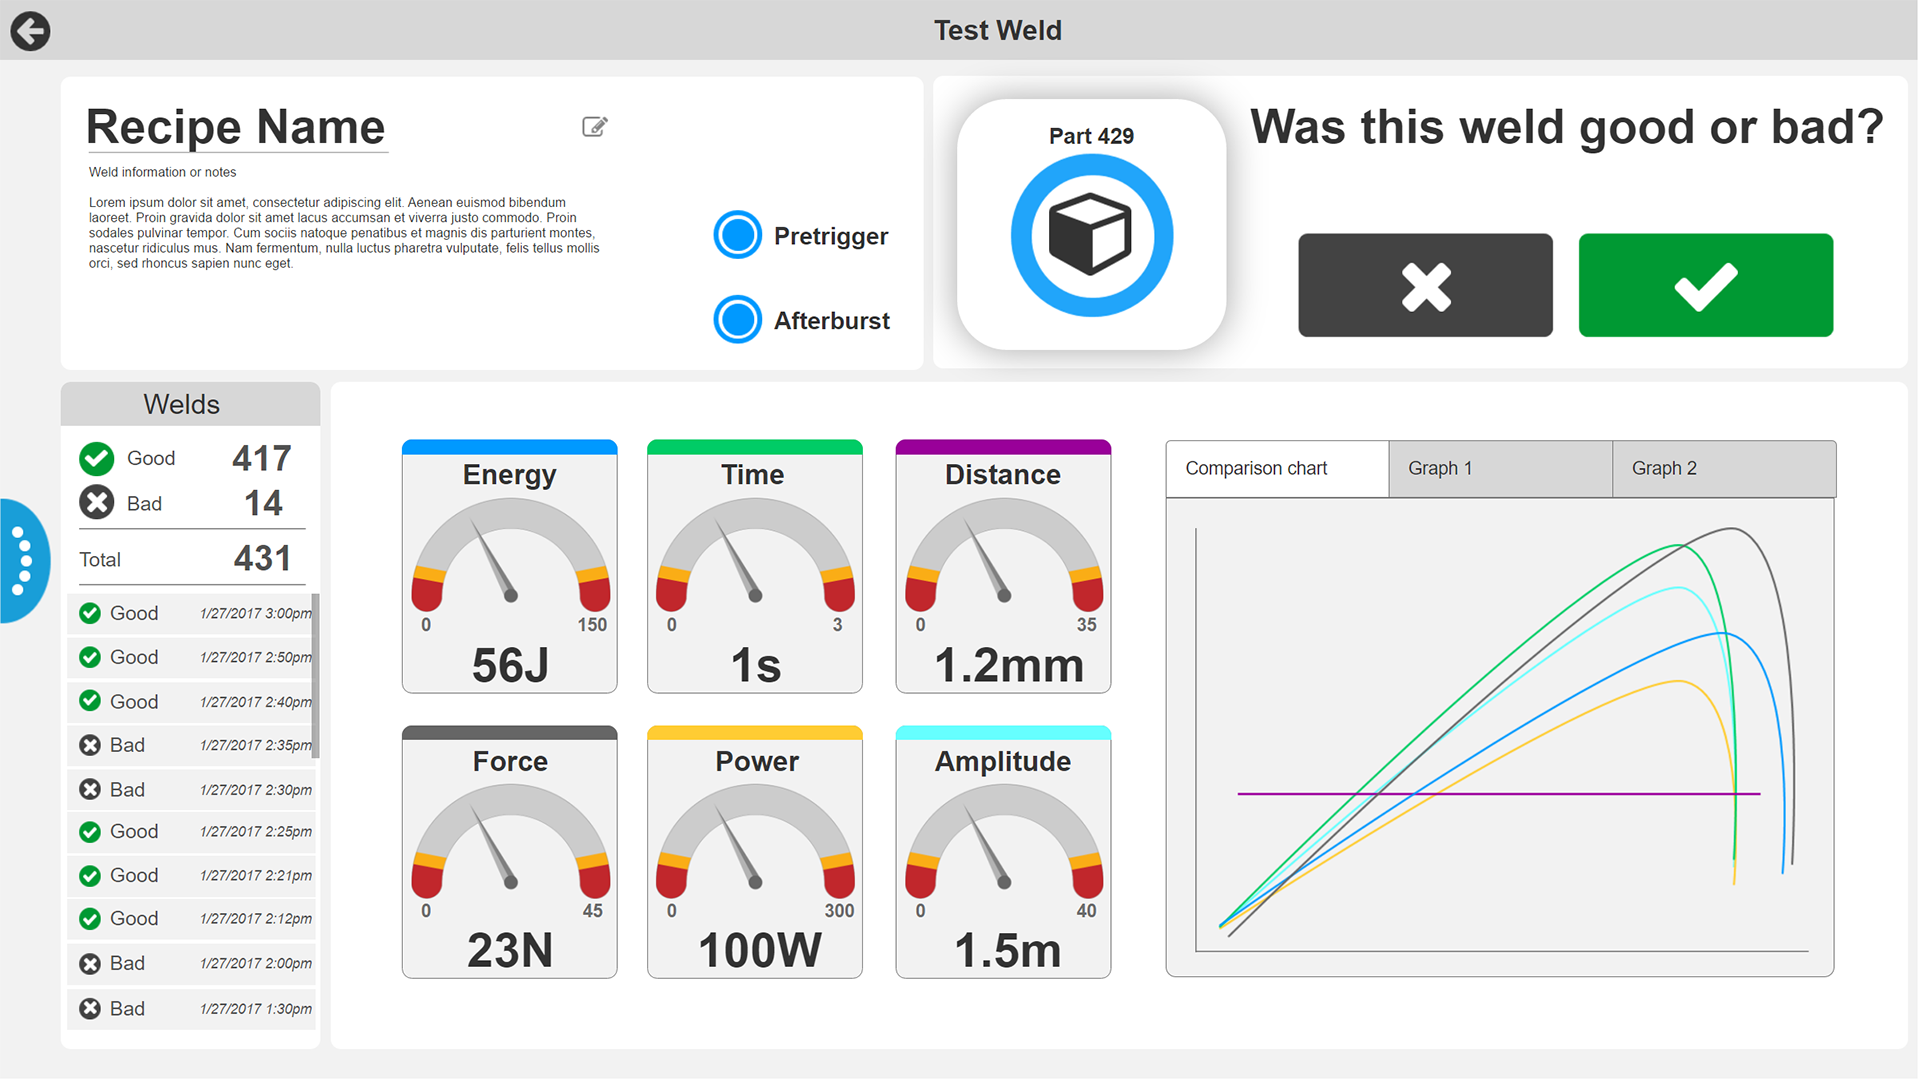Image resolution: width=1920 pixels, height=1081 pixels.
Task: Toggle the Afterburst radio button
Action: [x=738, y=320]
